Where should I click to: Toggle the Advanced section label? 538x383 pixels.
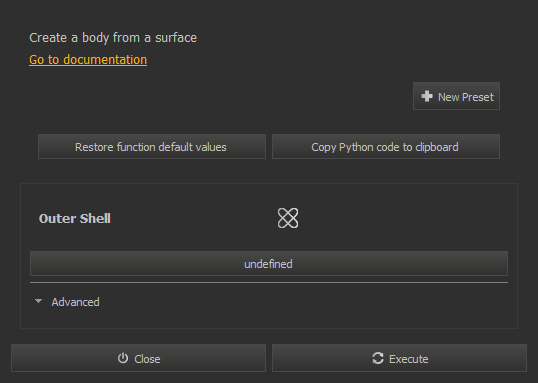[75, 302]
